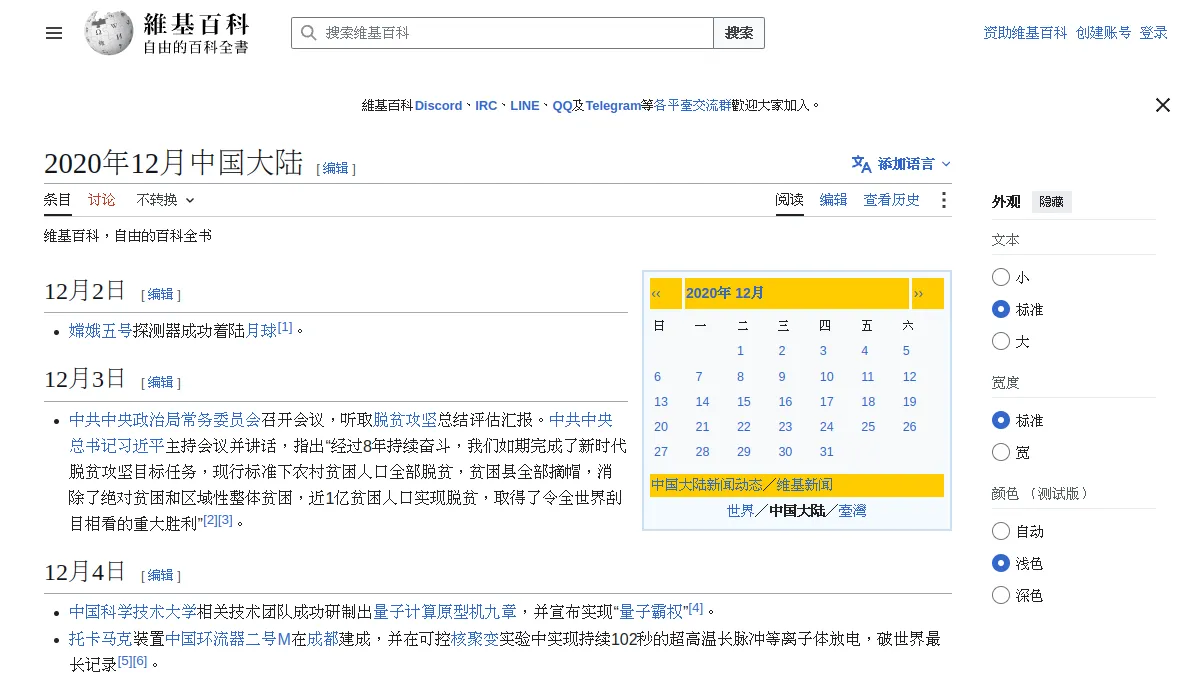Edit the 12月2日 section

point(160,294)
